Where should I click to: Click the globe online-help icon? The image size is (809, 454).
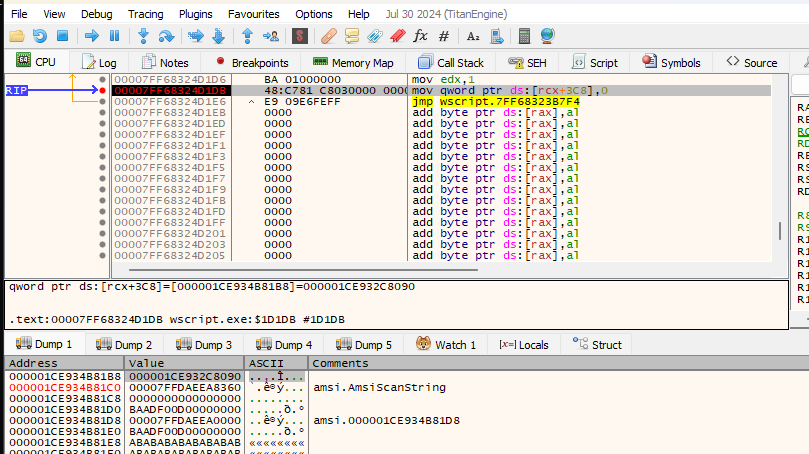547,36
